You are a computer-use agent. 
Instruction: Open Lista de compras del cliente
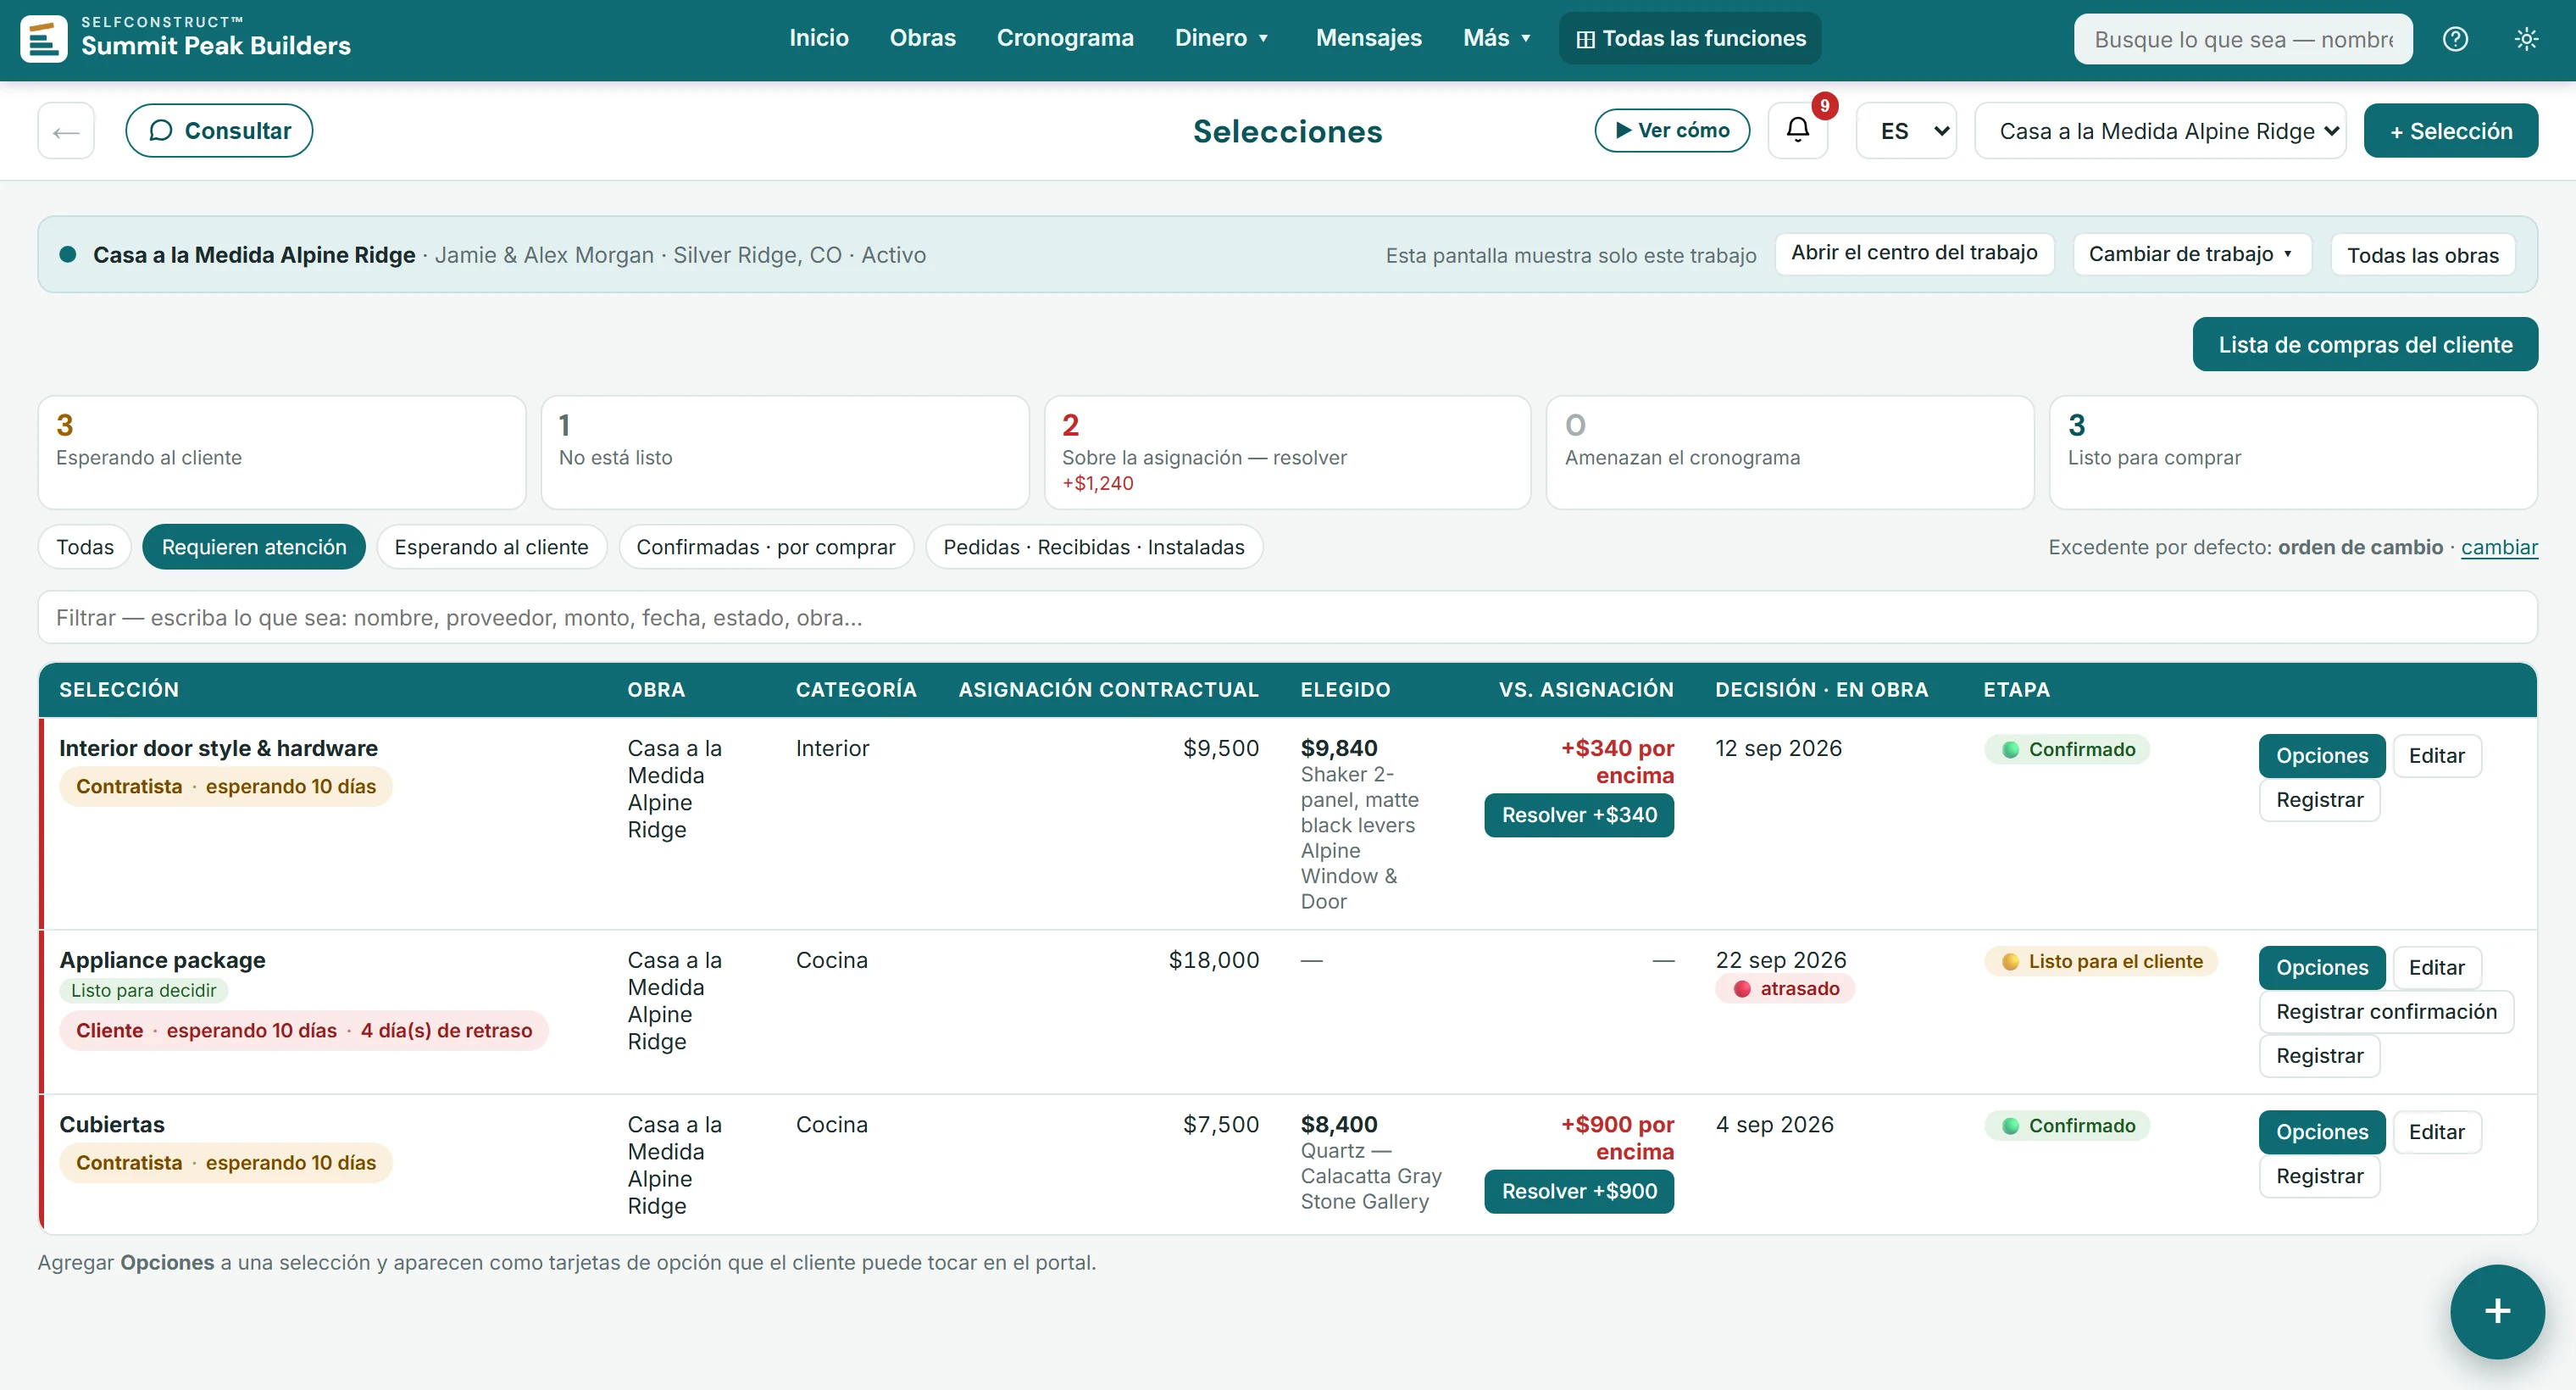click(2365, 344)
